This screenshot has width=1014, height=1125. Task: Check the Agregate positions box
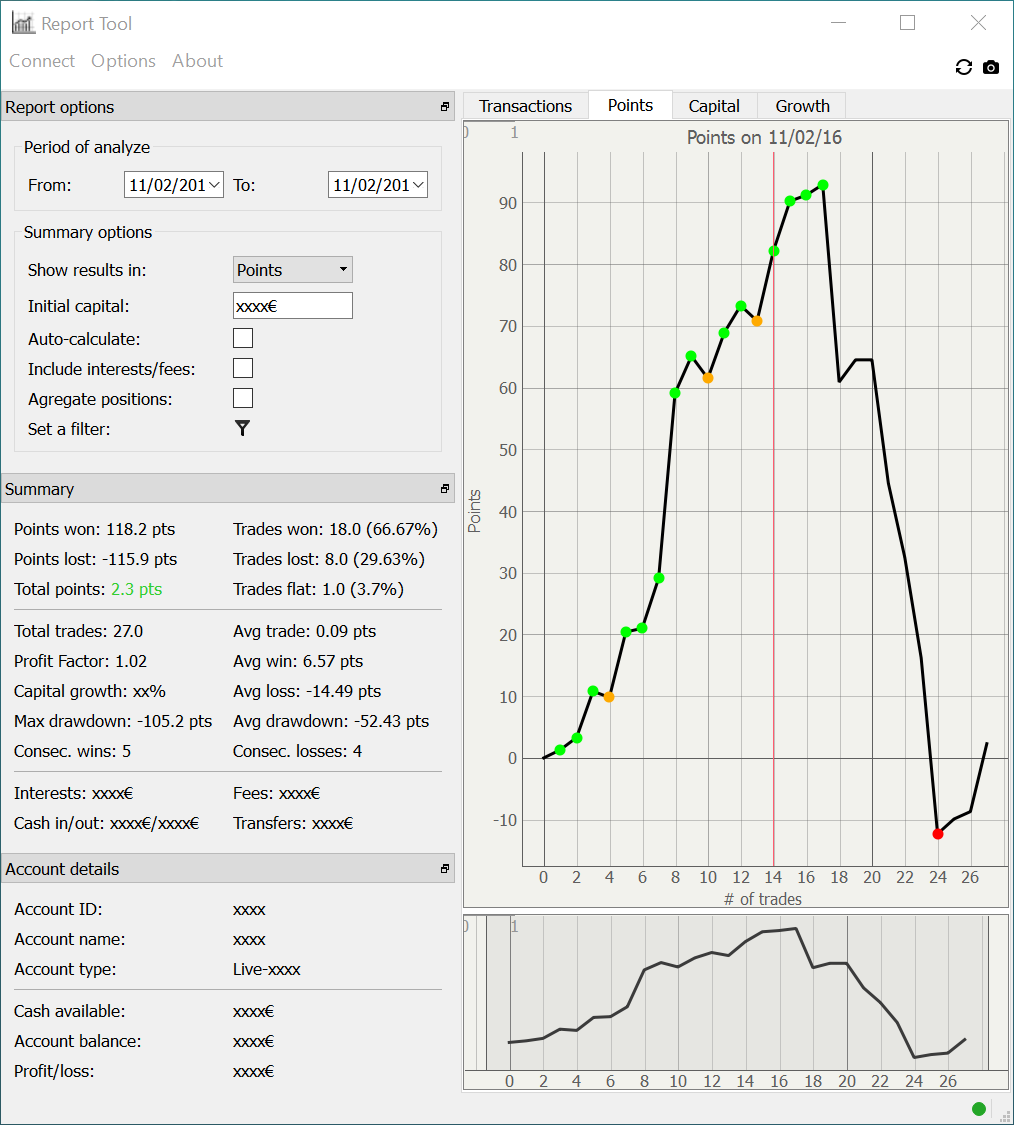(243, 398)
